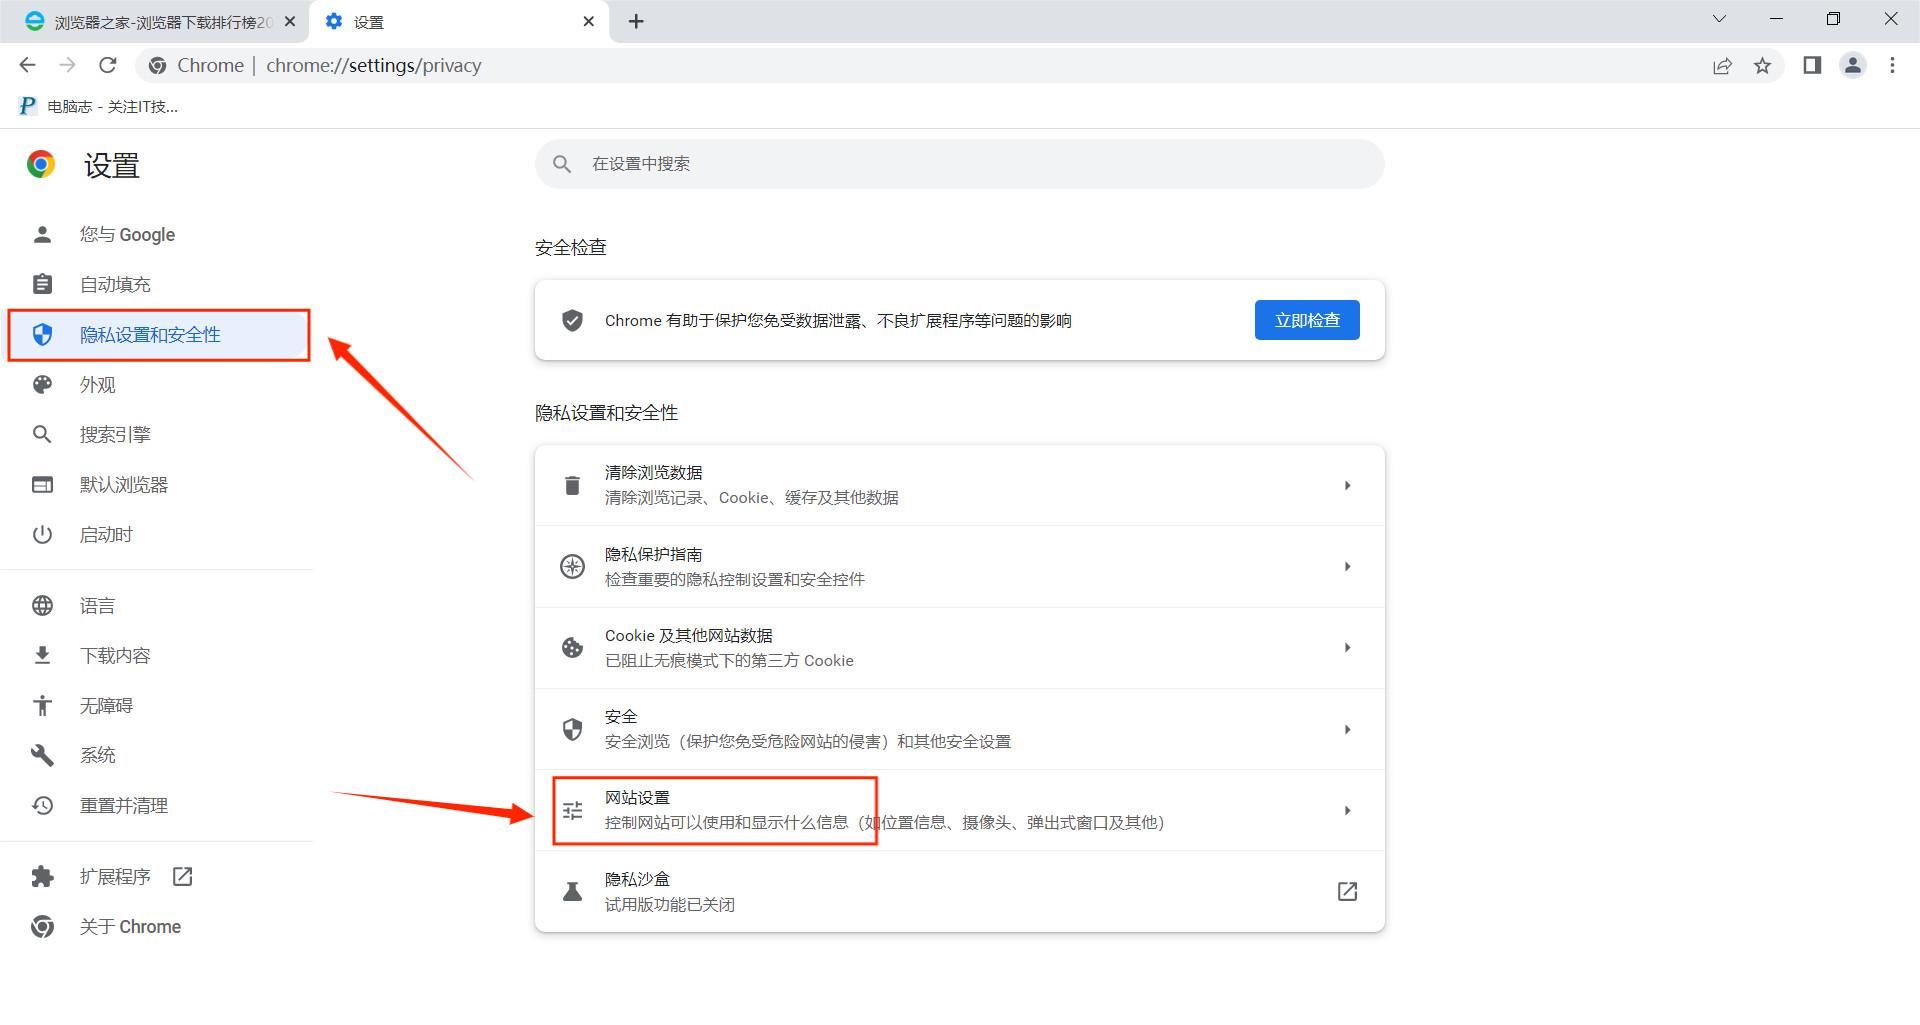
Task: Click the cookie icon in Cookie row
Action: coord(572,648)
